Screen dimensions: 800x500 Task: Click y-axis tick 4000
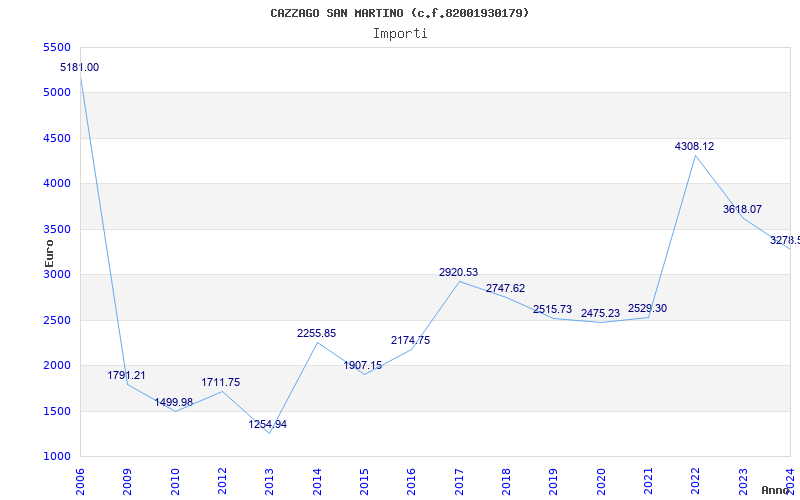coord(57,184)
